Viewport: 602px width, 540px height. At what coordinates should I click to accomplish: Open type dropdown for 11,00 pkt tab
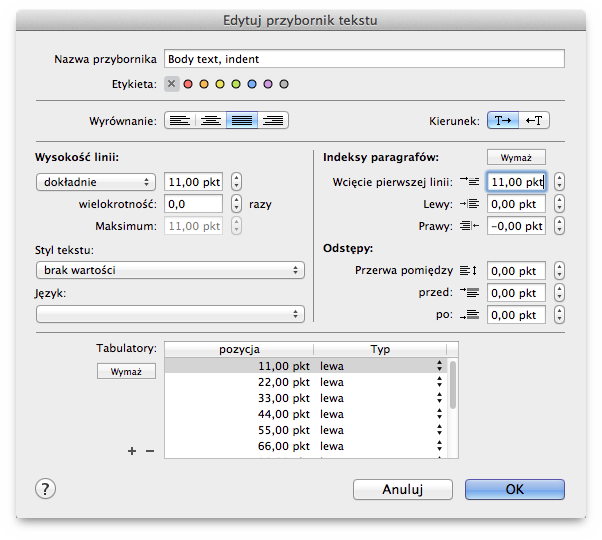point(440,366)
